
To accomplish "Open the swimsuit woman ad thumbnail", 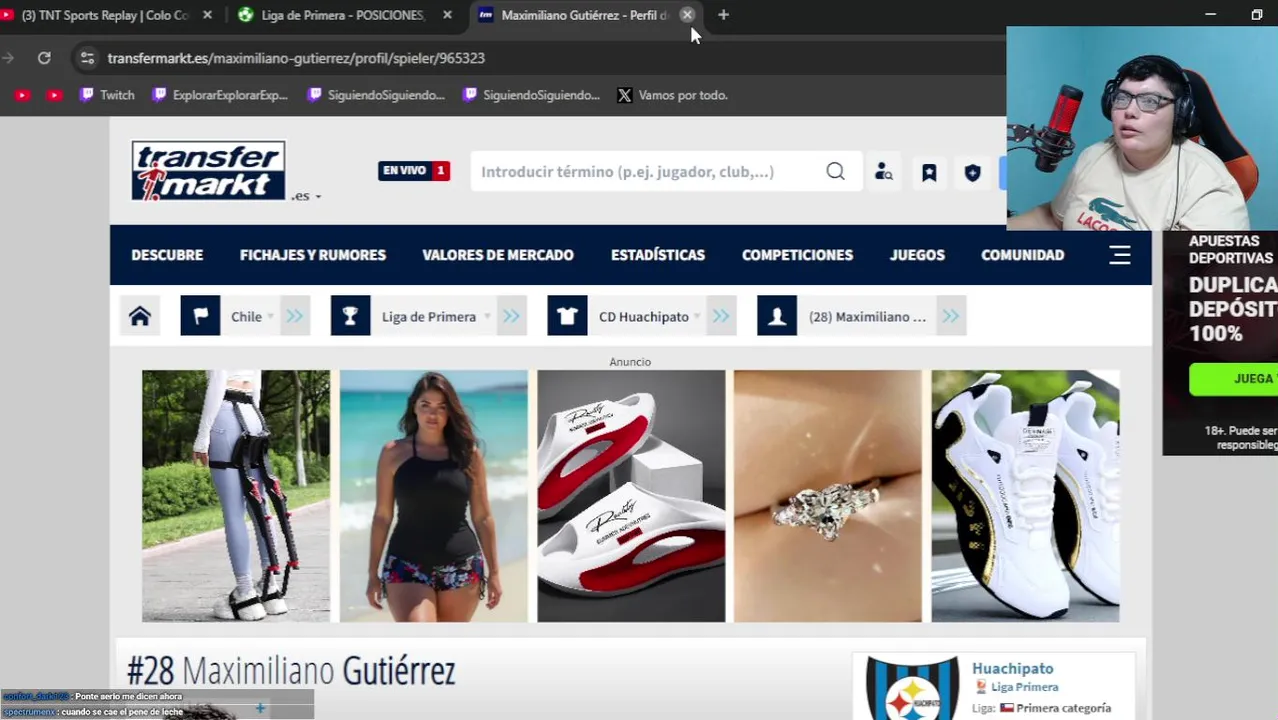I will click(433, 496).
